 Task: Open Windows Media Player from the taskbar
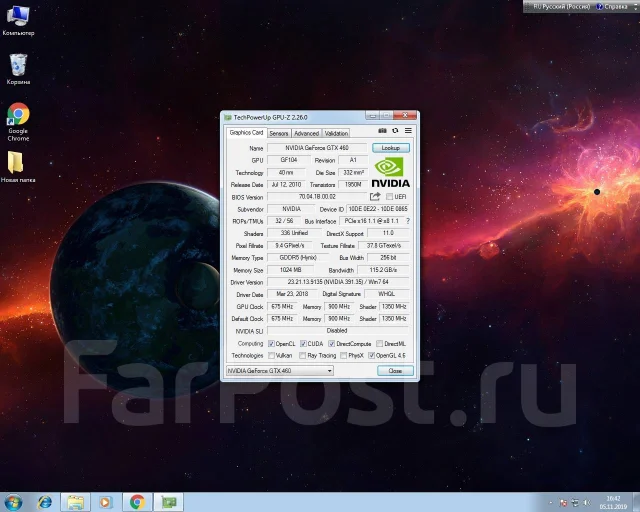[105, 502]
